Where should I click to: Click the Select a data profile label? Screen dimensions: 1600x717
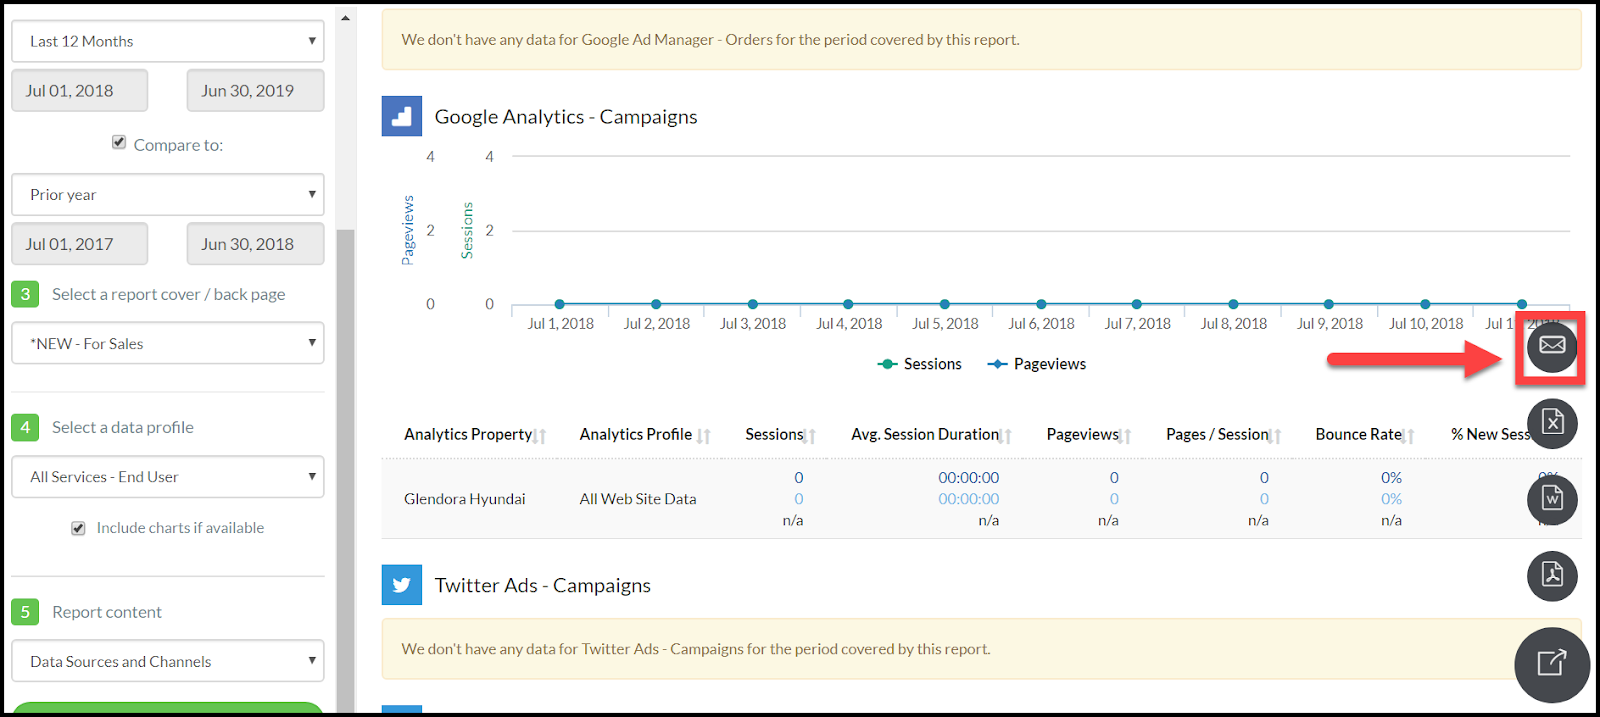pos(123,427)
